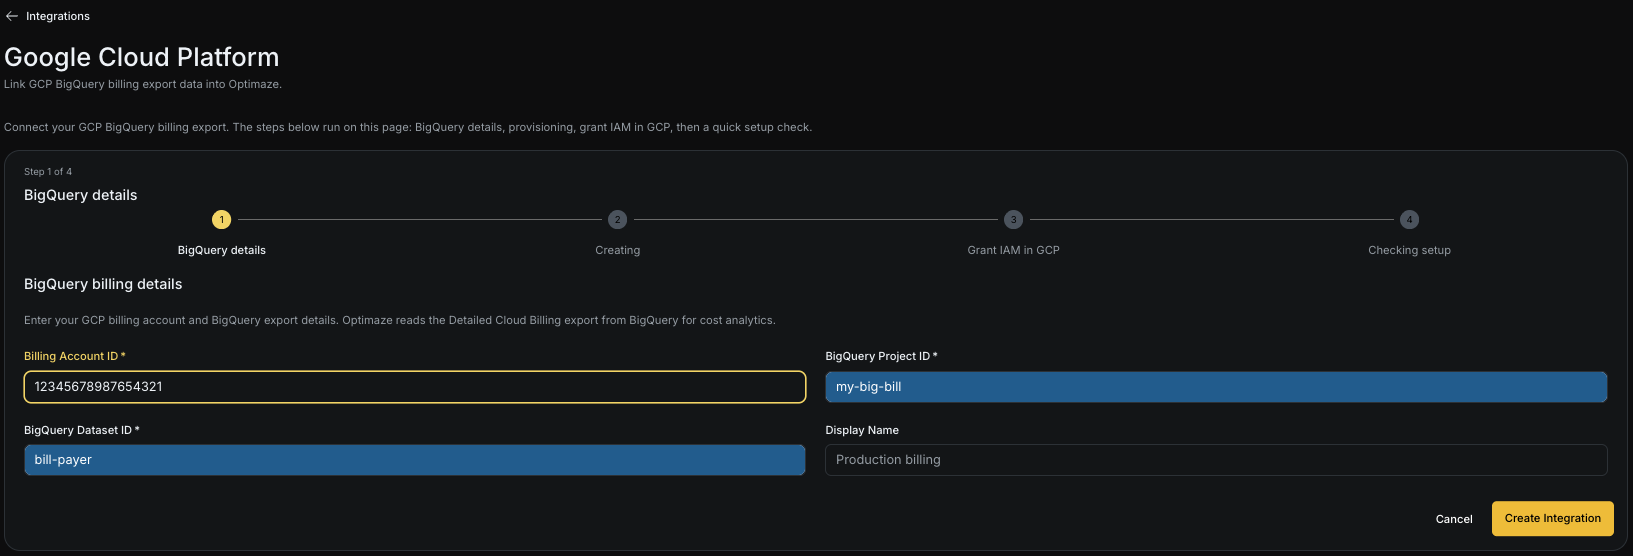The image size is (1633, 556).
Task: Select step 4 circle for Checking setup
Action: [x=1409, y=219]
